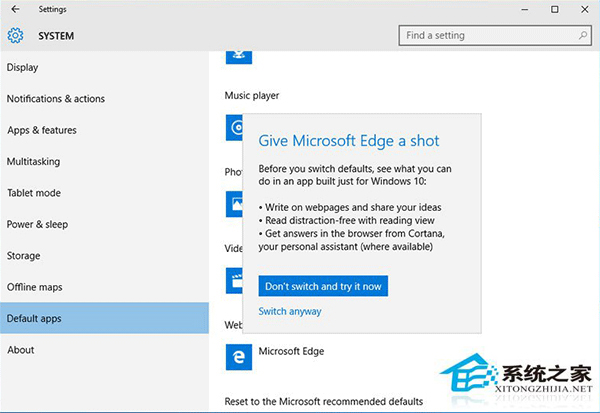Click Give Microsoft Edge a shot title
Viewport: 600px width, 413px height.
349,141
